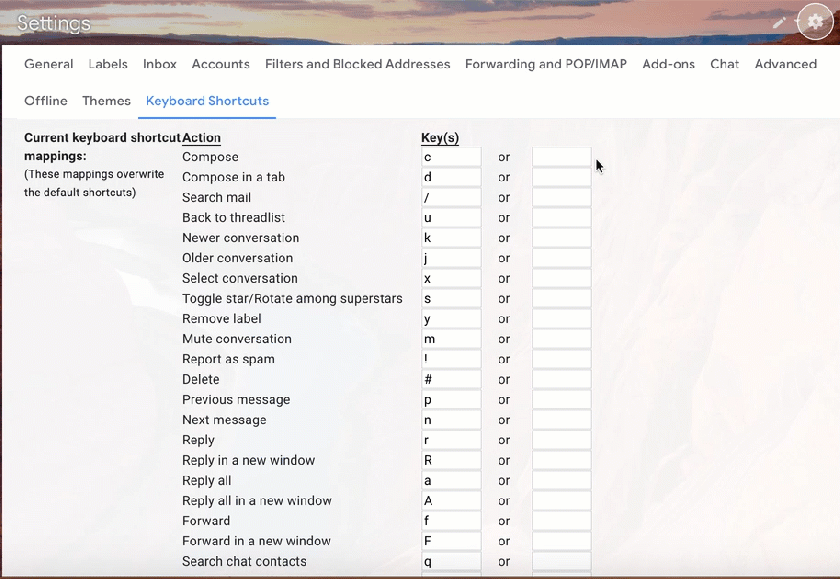Click the alternate key field for Compose
The width and height of the screenshot is (840, 579).
pos(561,157)
